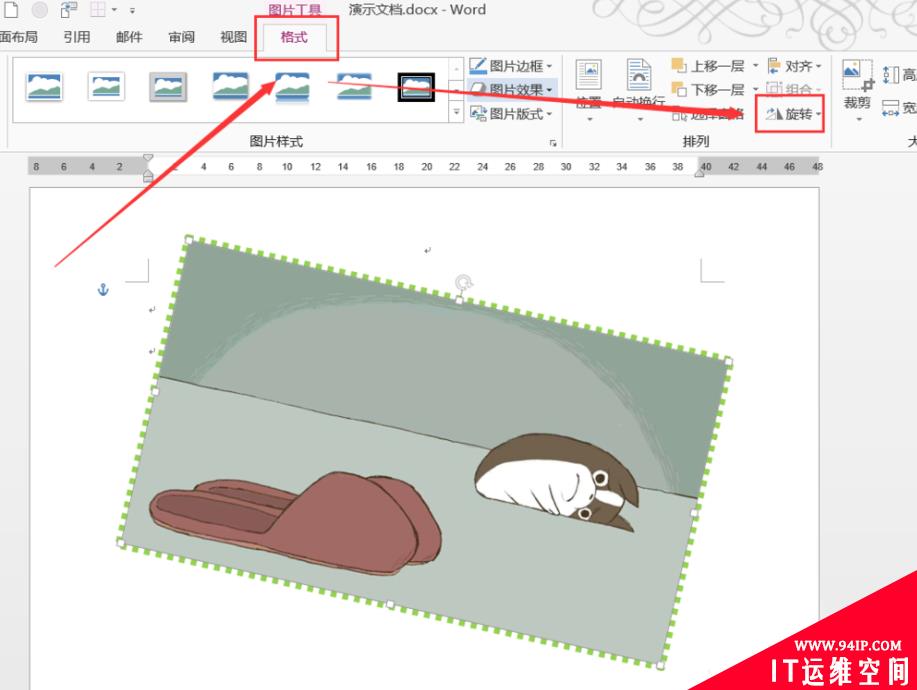This screenshot has width=917, height=690.
Task: Click the left-middle resize handle of picture
Action: 155,391
